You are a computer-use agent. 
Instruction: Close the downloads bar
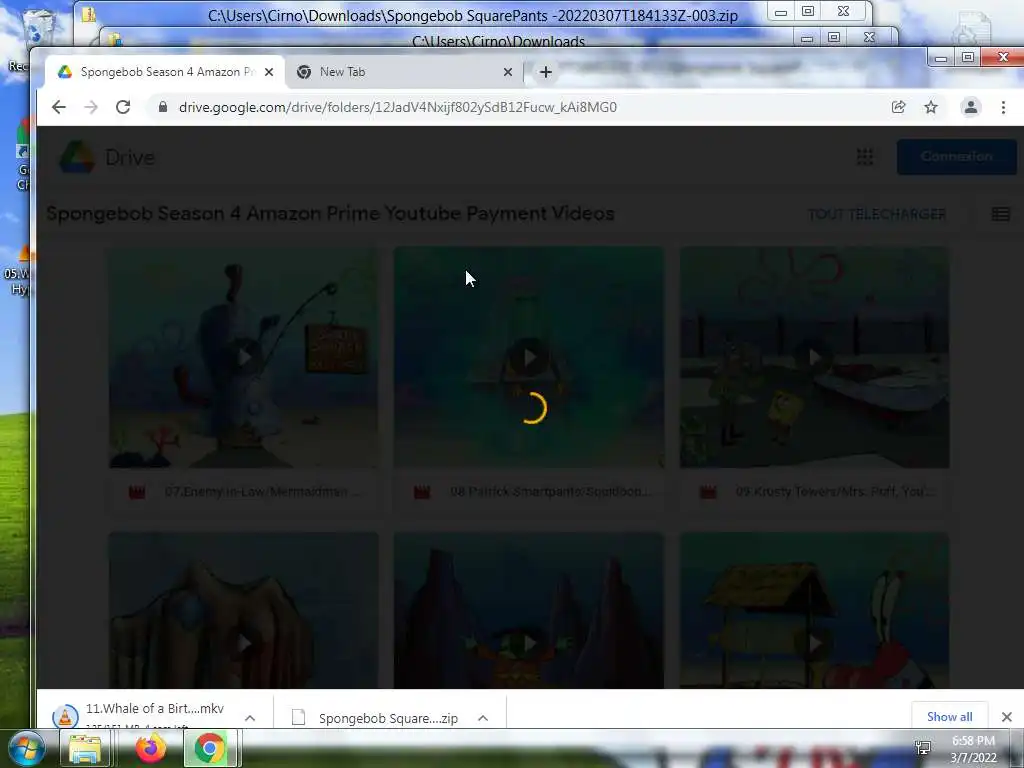point(1006,717)
